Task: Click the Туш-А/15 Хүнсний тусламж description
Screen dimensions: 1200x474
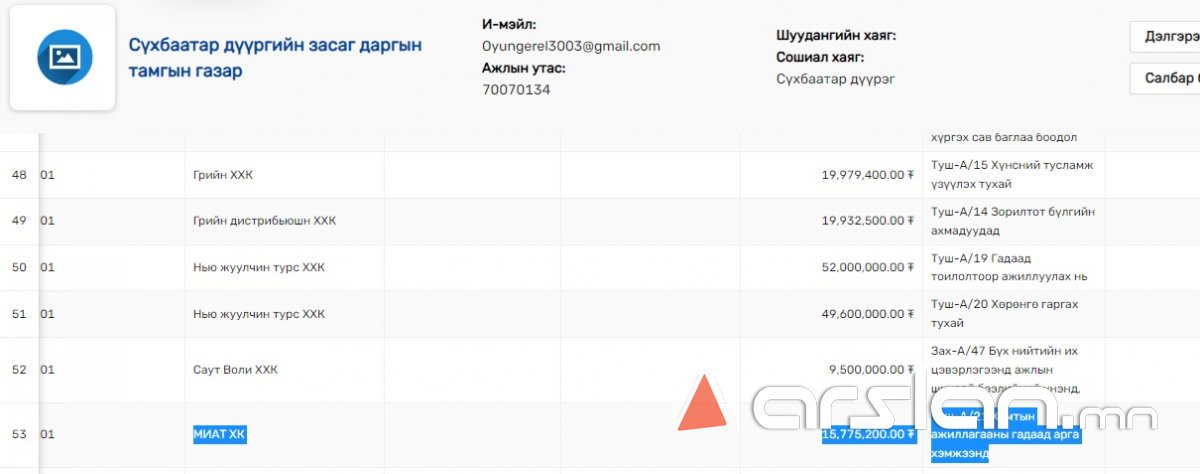Action: 1011,175
